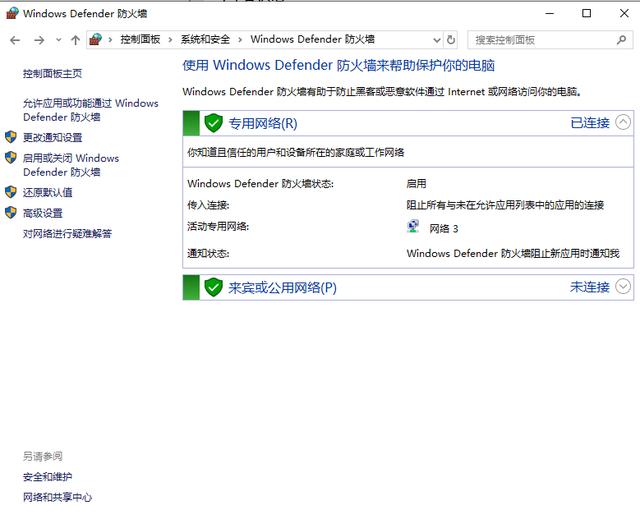The width and height of the screenshot is (640, 519).
Task: Open 更改通知设置 link
Action: click(x=53, y=138)
